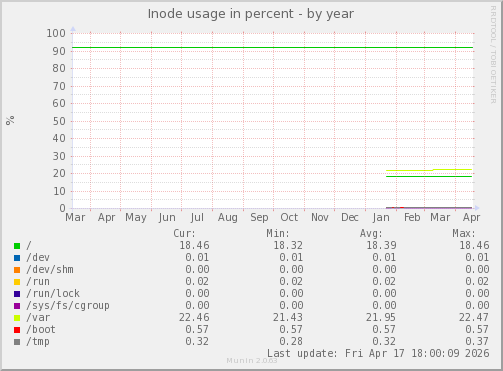The image size is (503, 371).
Task: Click the 'Feb' x-axis month label
Action: click(412, 217)
